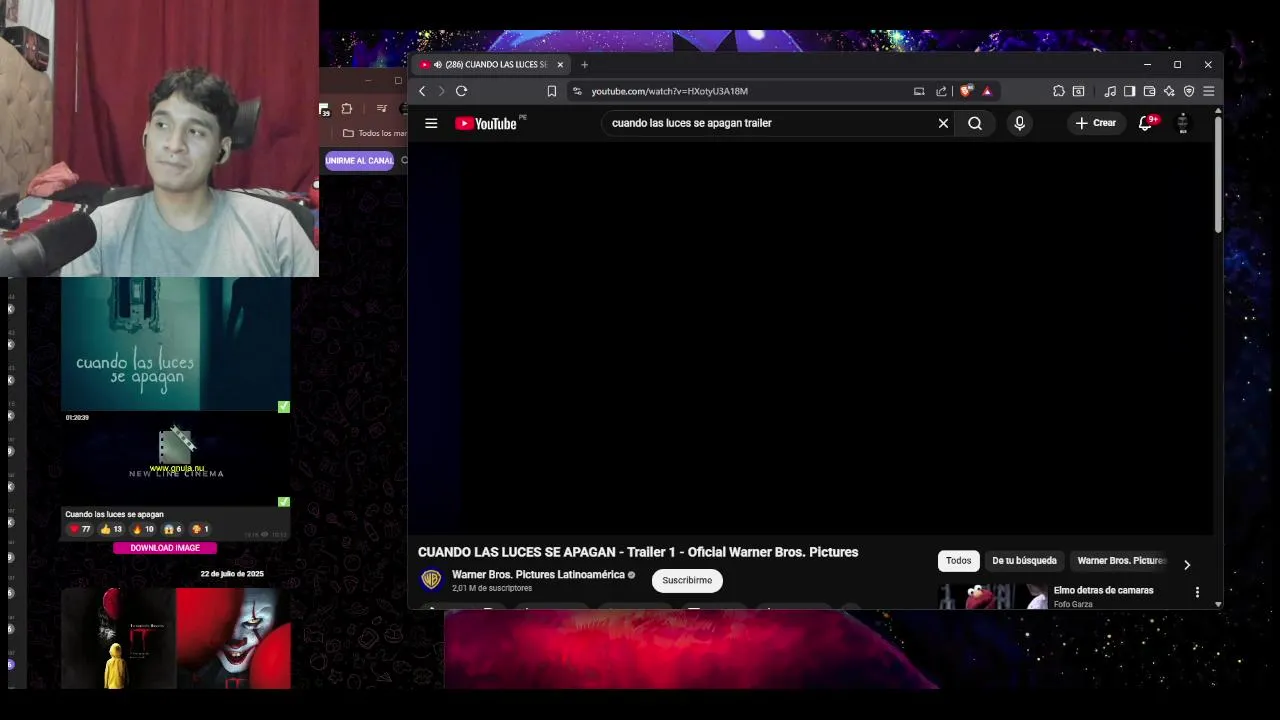Open the Crear upload button

click(1095, 123)
